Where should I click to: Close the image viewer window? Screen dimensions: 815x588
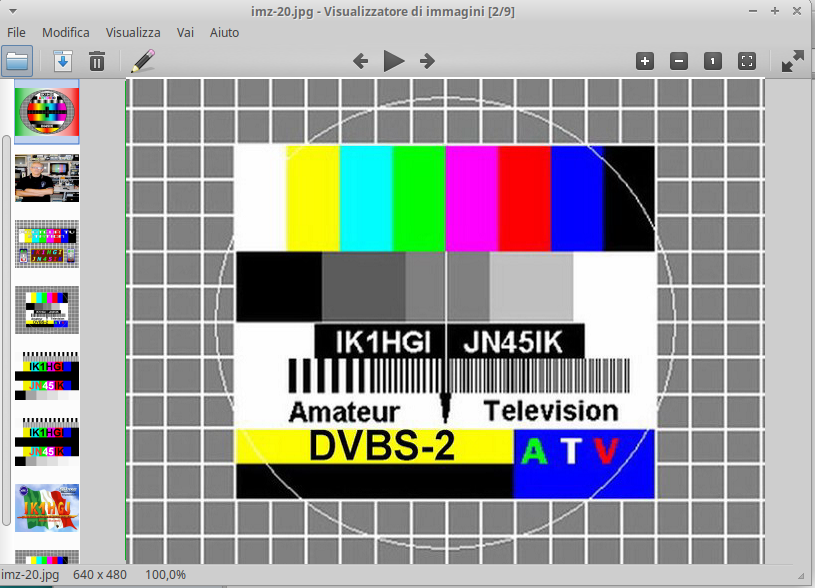coord(796,11)
